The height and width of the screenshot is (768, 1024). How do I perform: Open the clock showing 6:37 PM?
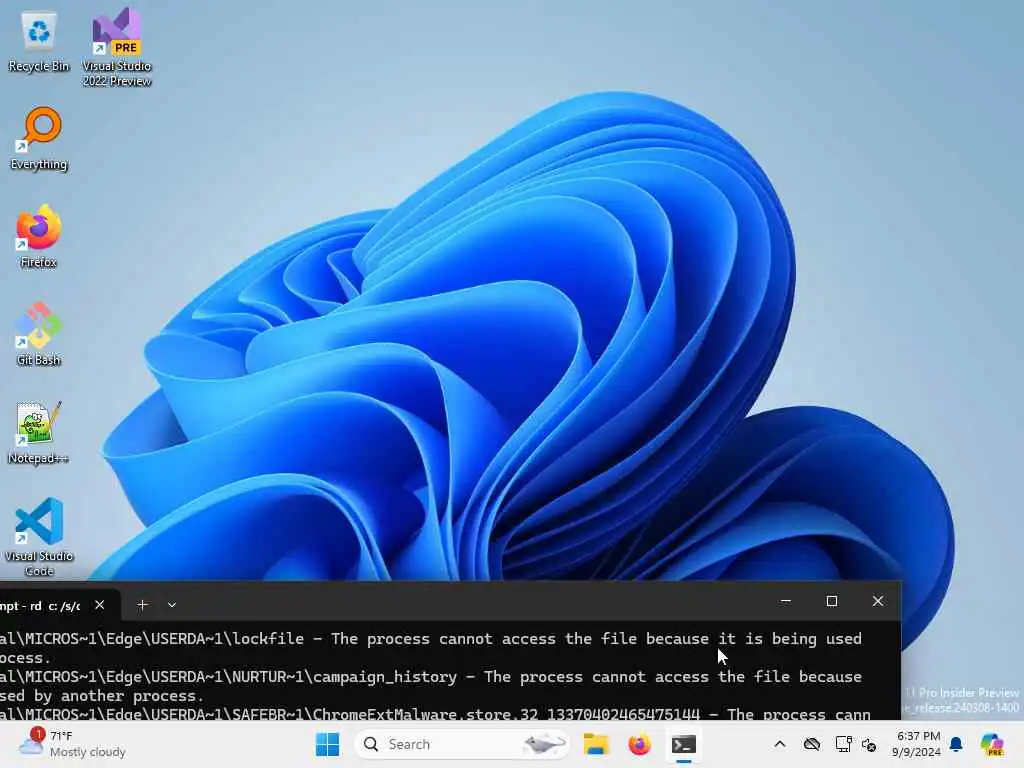(916, 744)
